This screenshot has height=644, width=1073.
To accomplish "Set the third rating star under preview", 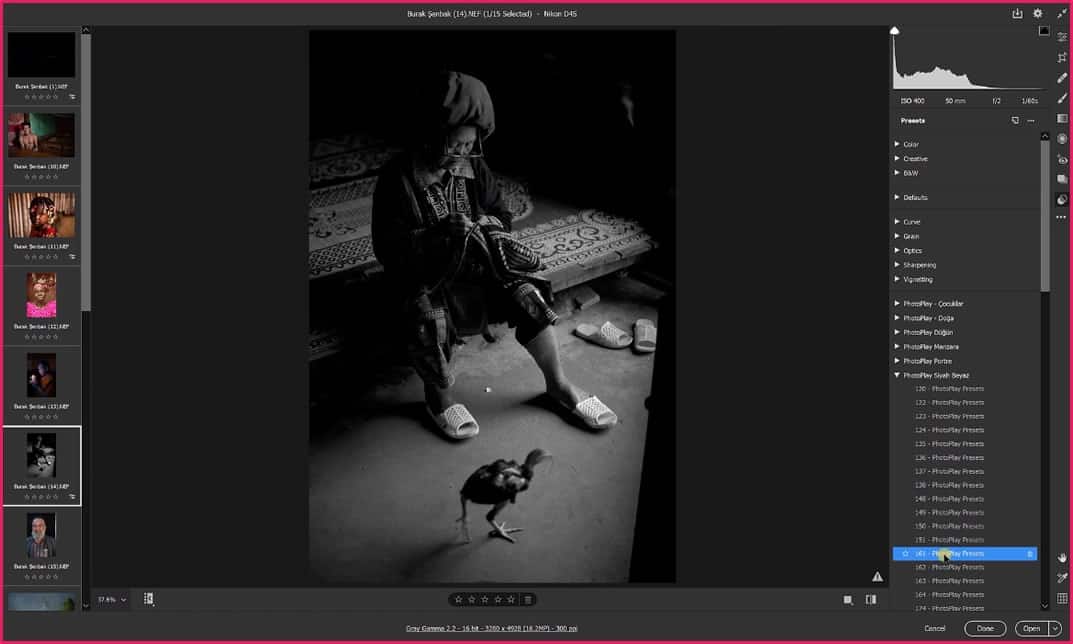I will click(x=484, y=600).
